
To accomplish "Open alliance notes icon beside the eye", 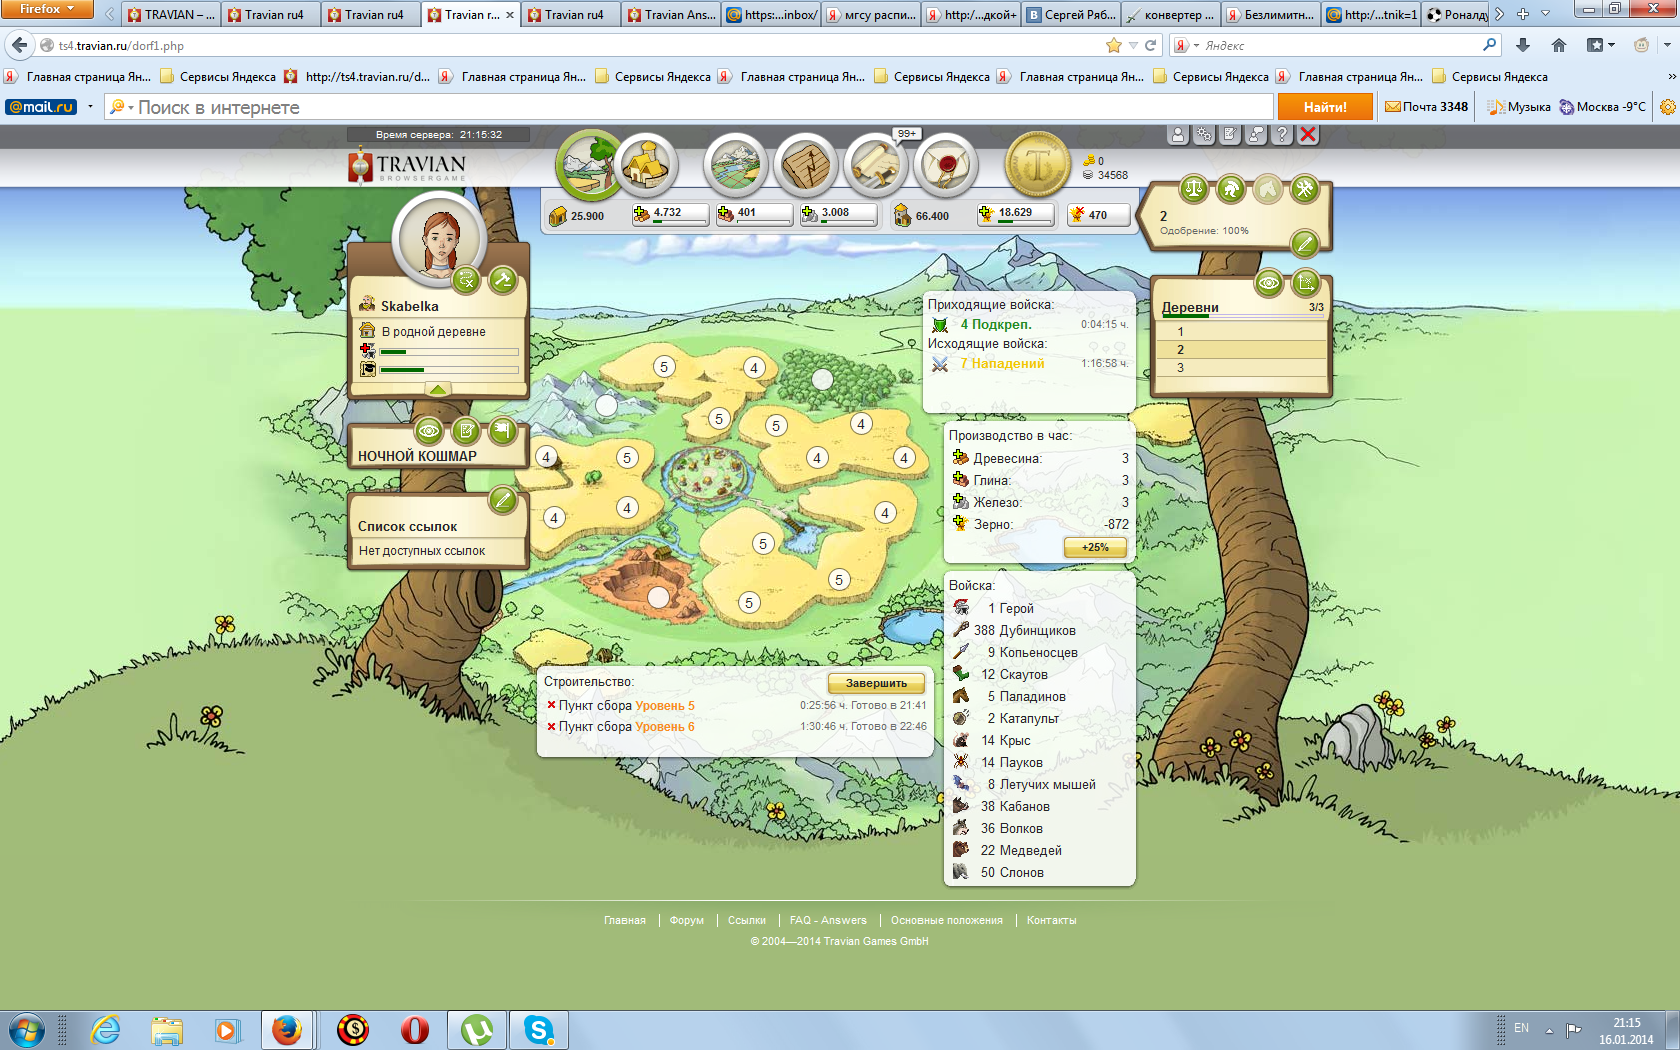I will 466,431.
